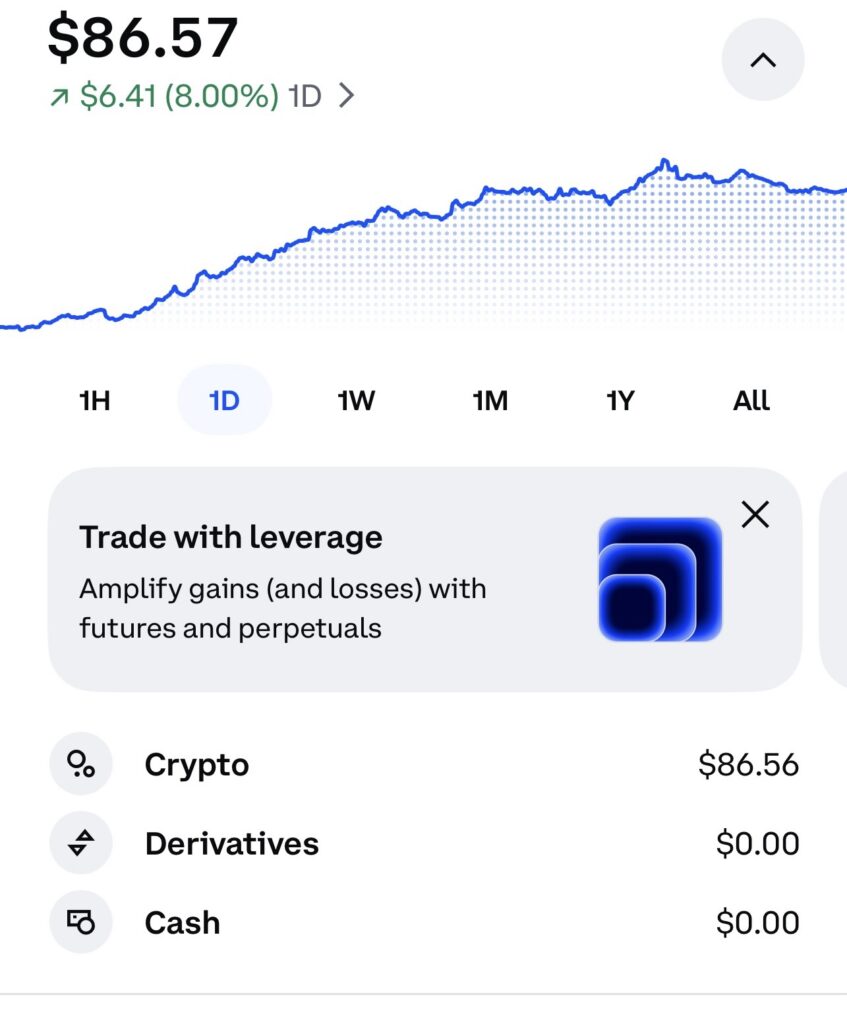Dismiss the Trade with leverage card
The width and height of the screenshot is (847, 1024).
(x=755, y=514)
